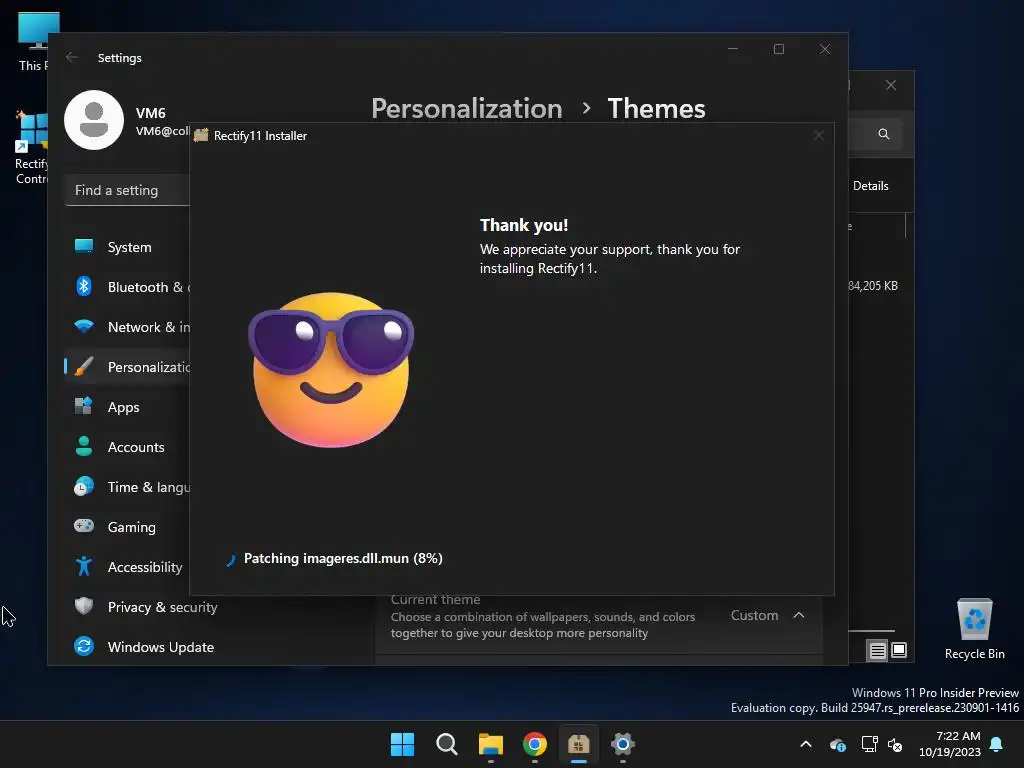
Task: Click the Rectify11 installer taskbar icon
Action: click(579, 744)
